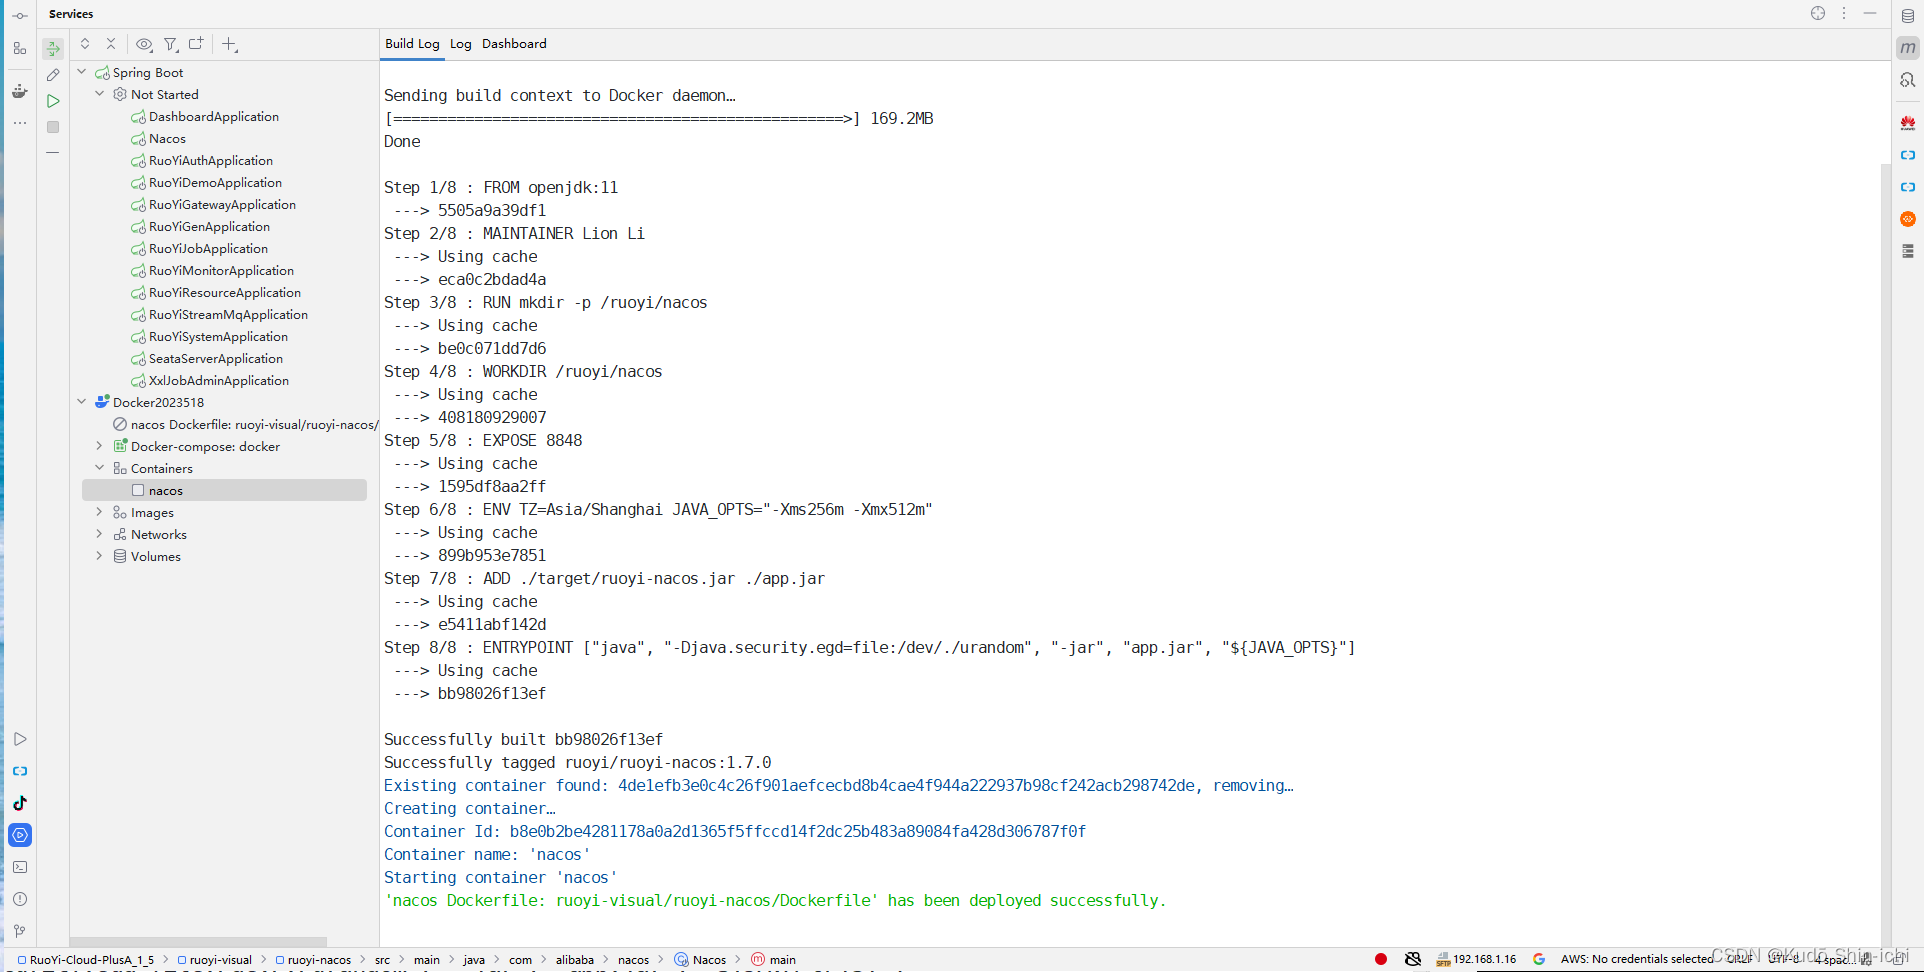The image size is (1924, 972).
Task: Open the view options eye menu
Action: click(x=144, y=44)
